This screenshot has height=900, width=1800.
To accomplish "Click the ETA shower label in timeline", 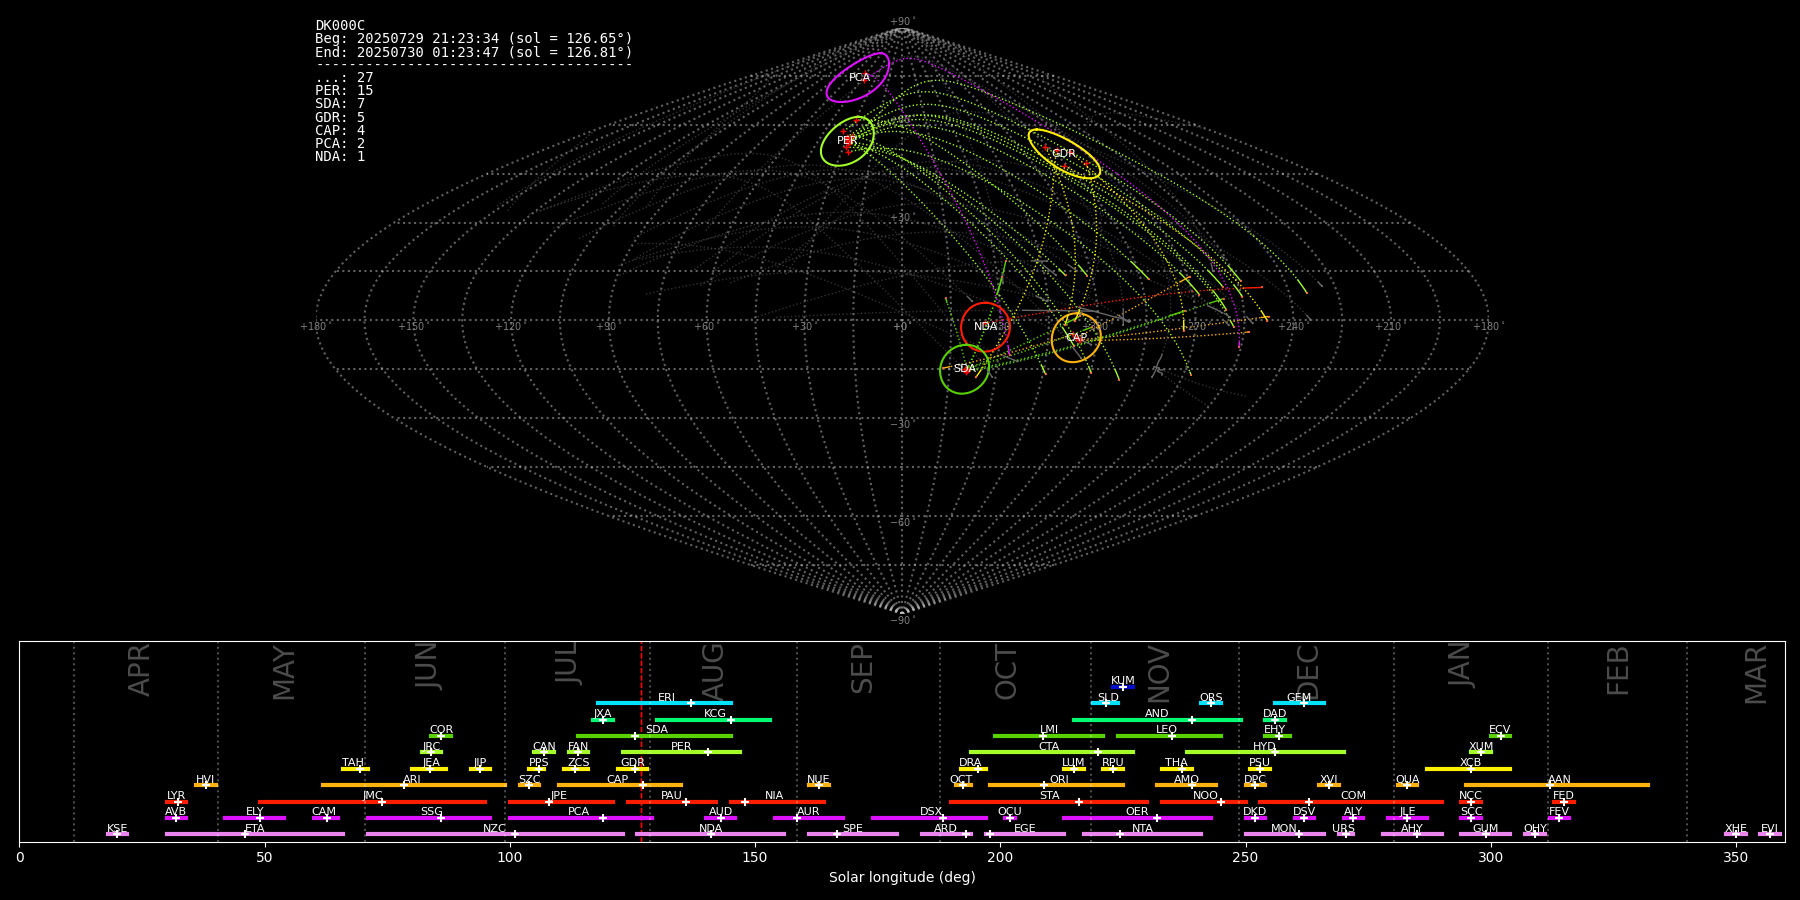I will point(255,829).
